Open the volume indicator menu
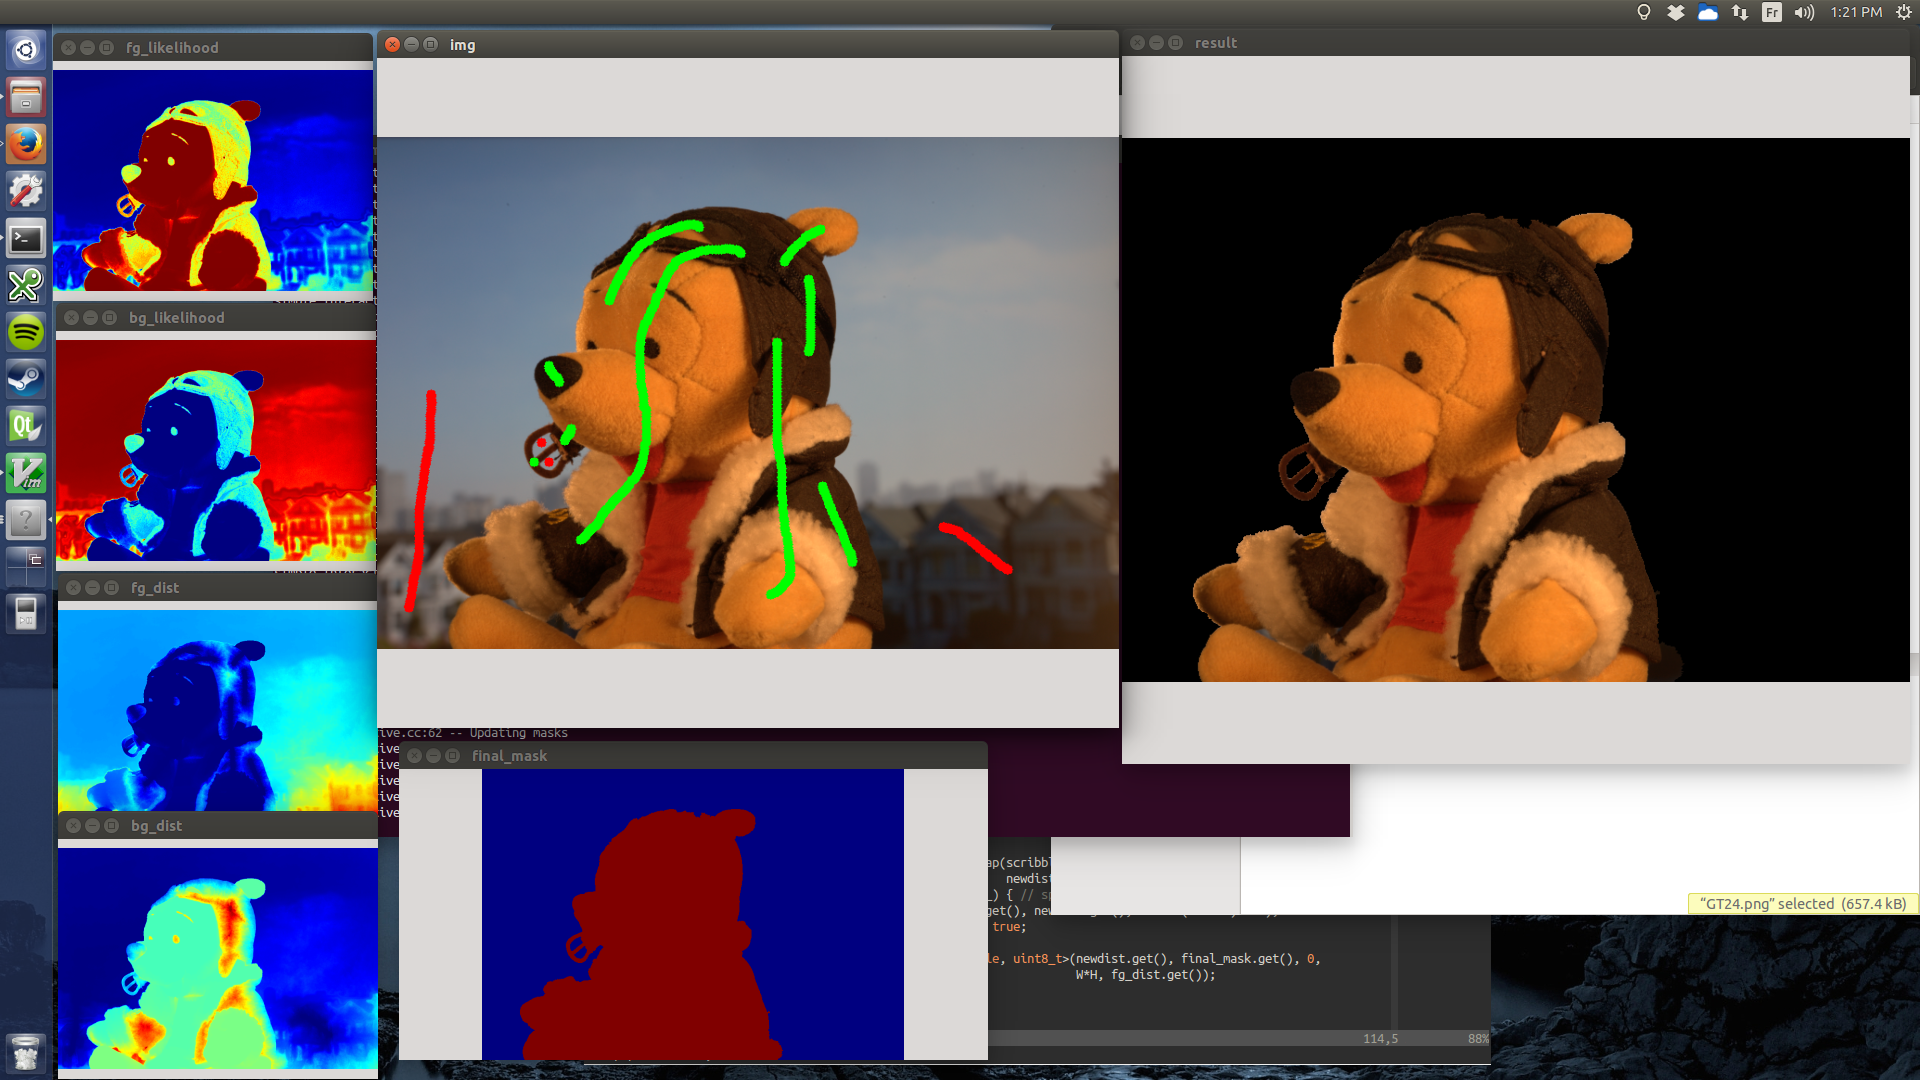 pos(1804,12)
